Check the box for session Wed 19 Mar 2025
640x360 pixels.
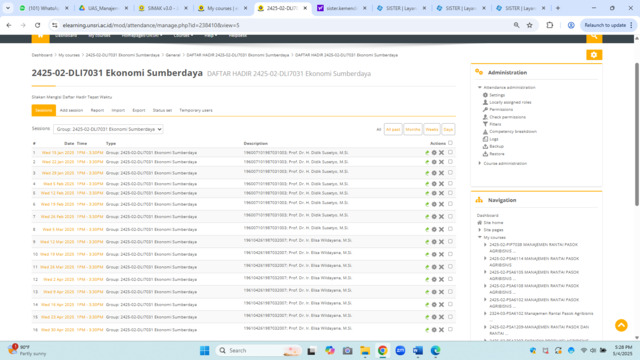pyautogui.click(x=450, y=254)
